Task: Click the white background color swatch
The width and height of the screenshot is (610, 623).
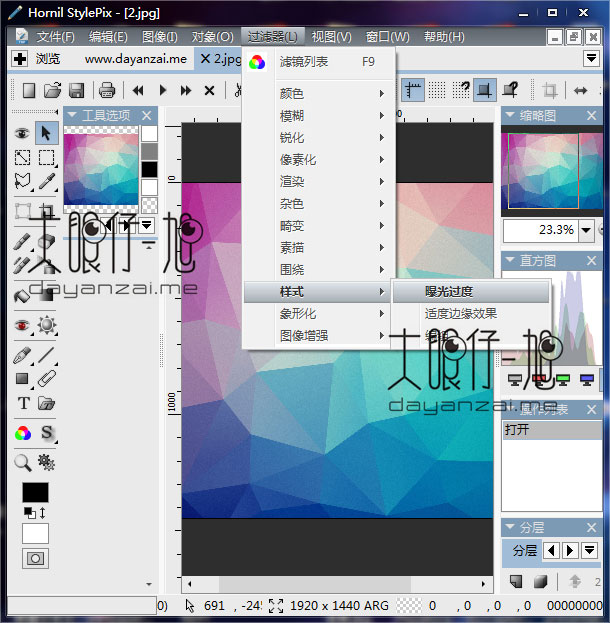Action: [35, 533]
